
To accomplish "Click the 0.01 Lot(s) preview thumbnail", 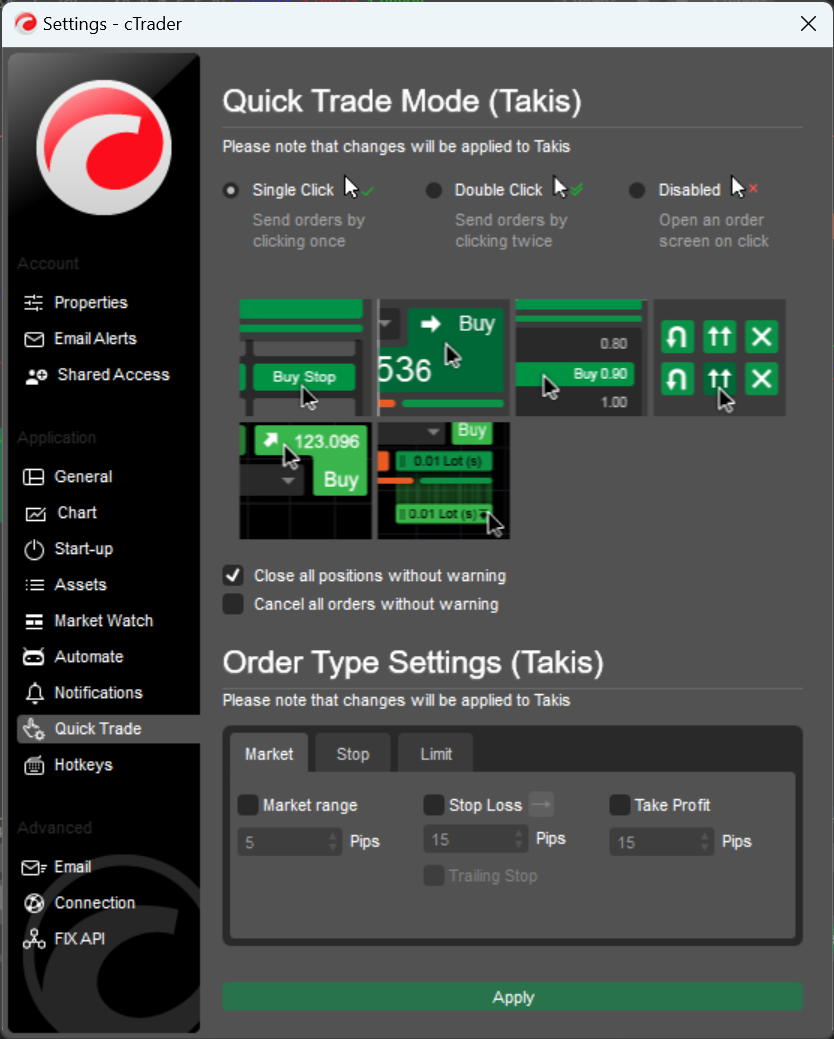I will pos(444,481).
